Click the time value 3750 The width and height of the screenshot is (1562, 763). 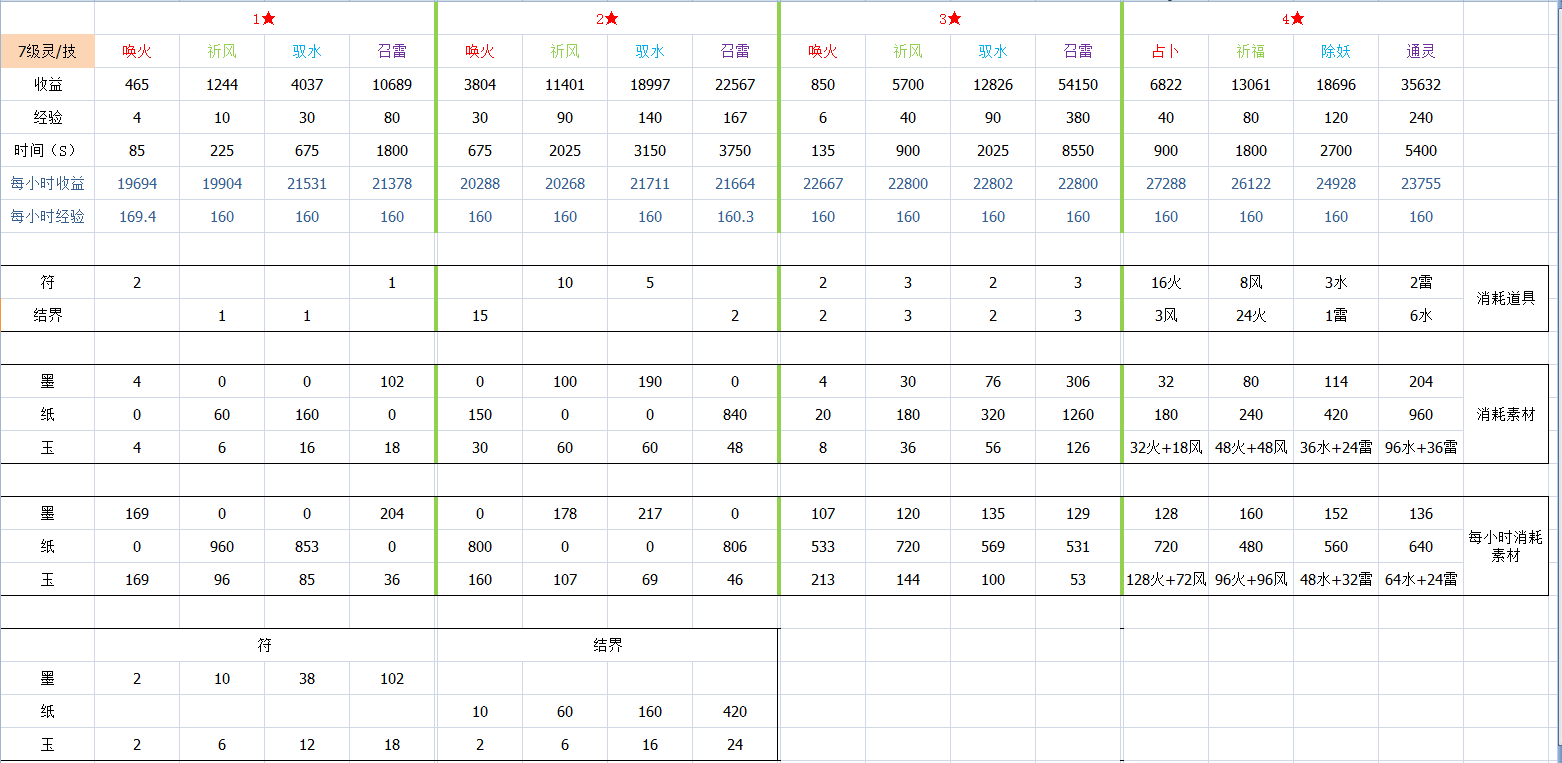coord(735,150)
